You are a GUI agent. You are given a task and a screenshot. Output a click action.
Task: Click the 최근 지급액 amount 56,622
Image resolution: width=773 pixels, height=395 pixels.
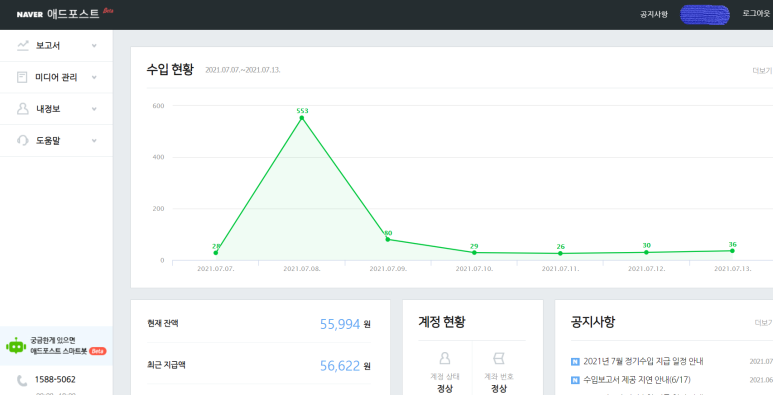coord(340,365)
